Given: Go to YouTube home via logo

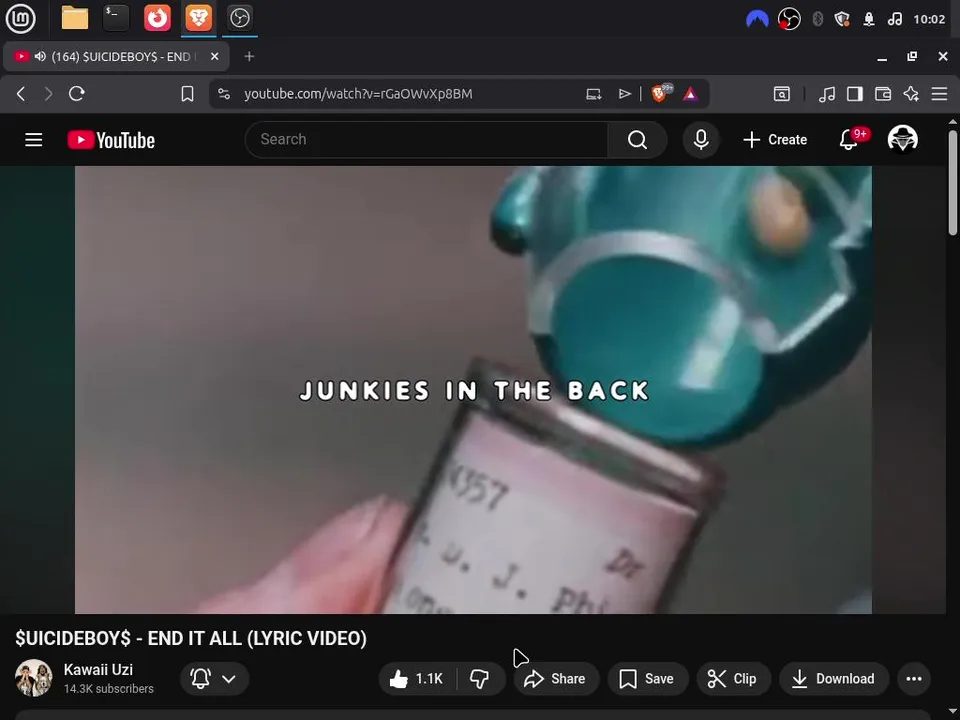Looking at the screenshot, I should [x=111, y=140].
